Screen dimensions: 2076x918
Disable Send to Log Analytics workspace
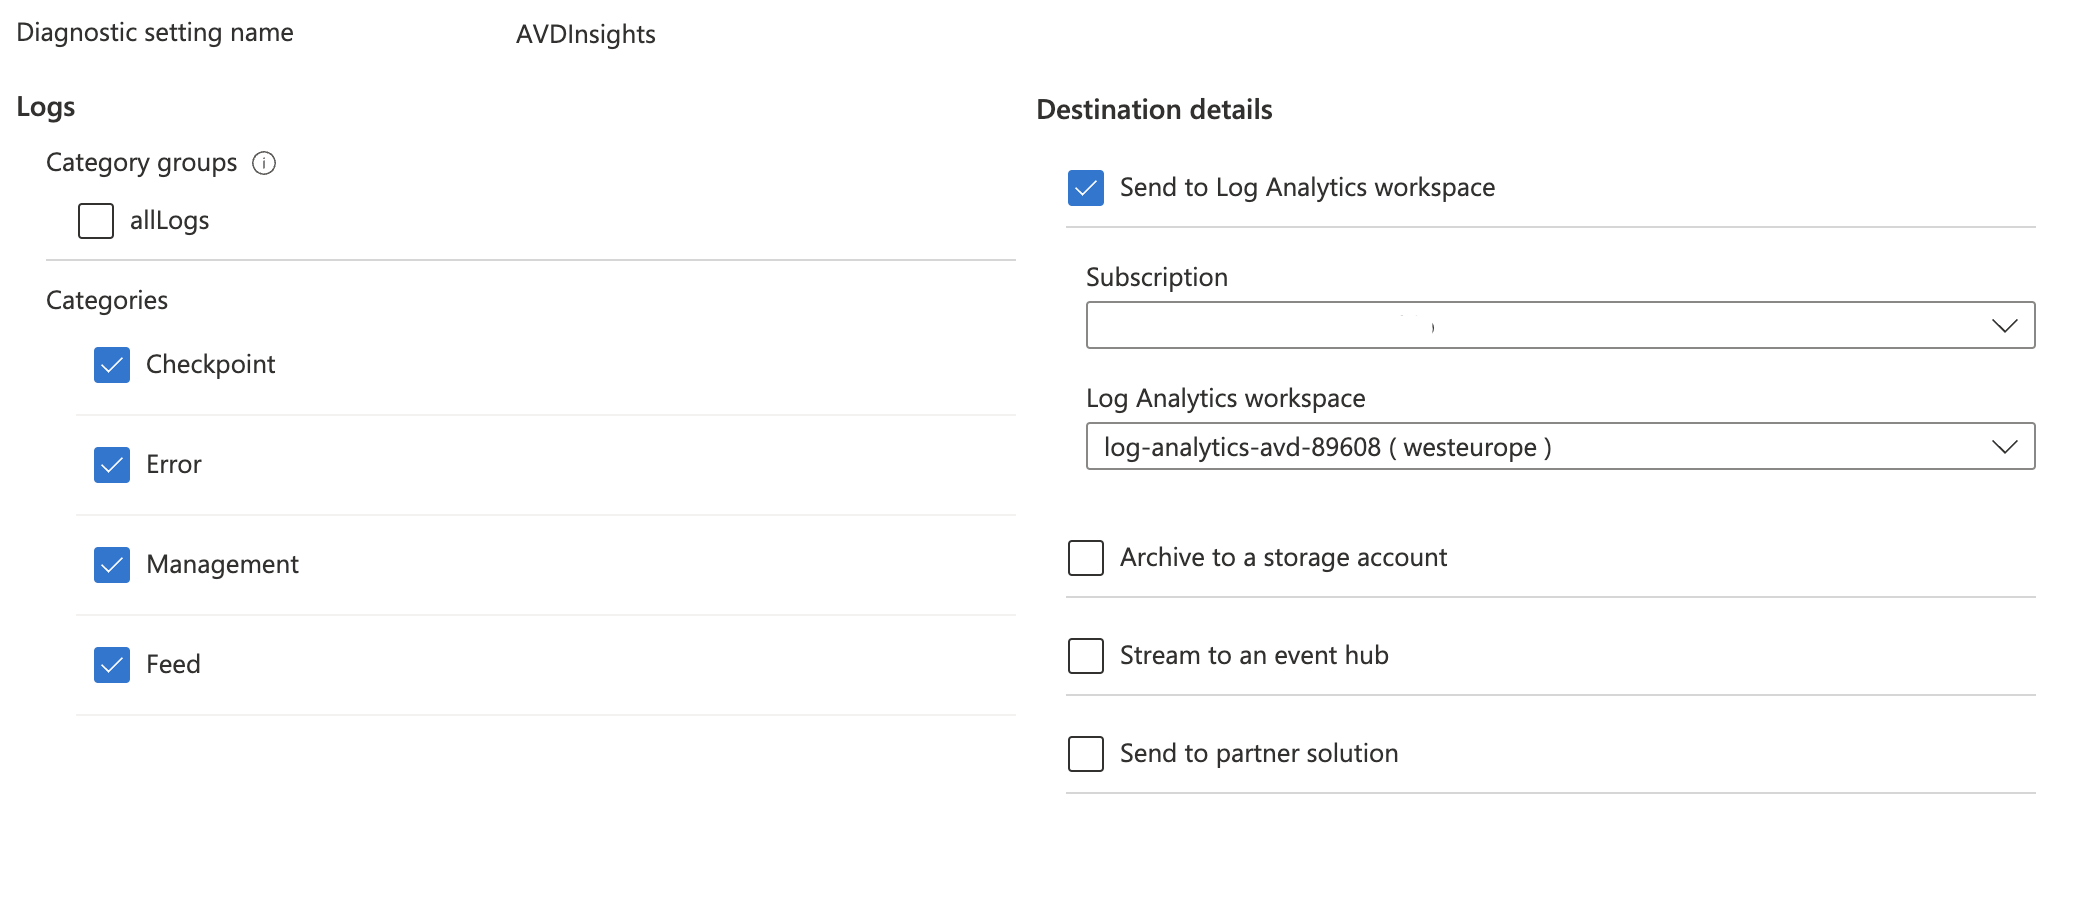click(x=1085, y=187)
